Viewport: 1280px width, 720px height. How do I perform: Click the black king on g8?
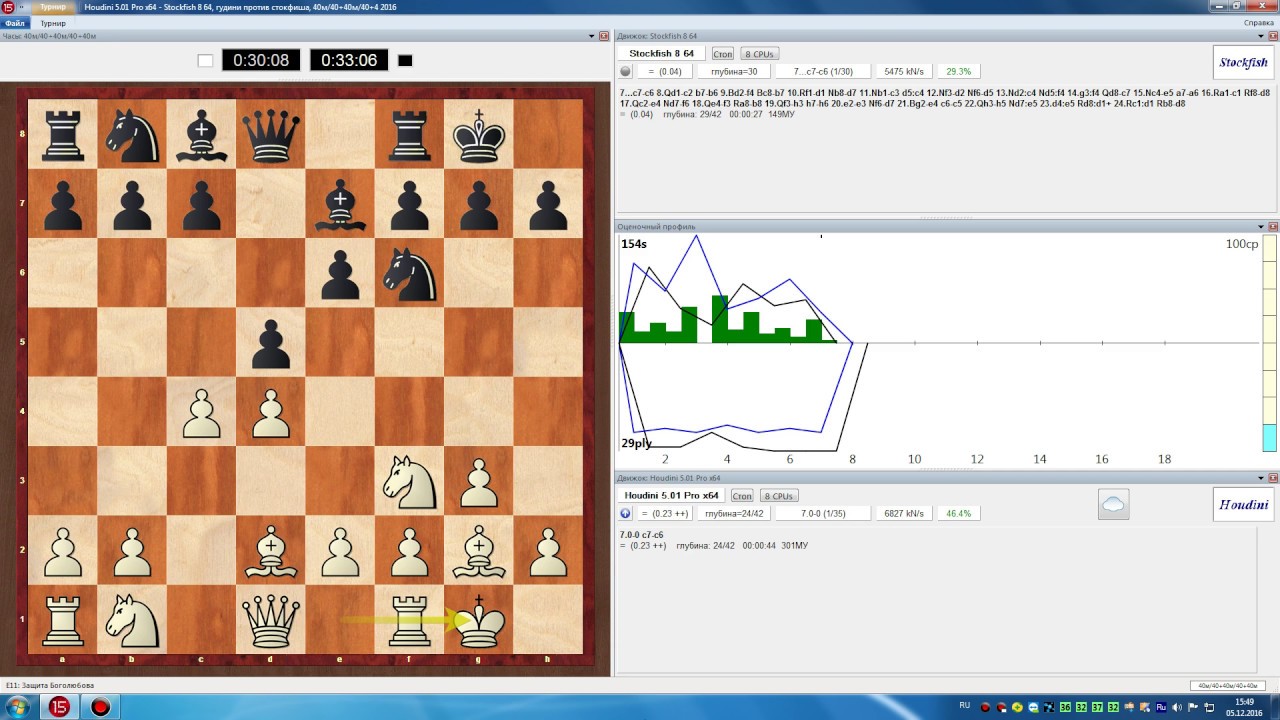click(x=479, y=134)
